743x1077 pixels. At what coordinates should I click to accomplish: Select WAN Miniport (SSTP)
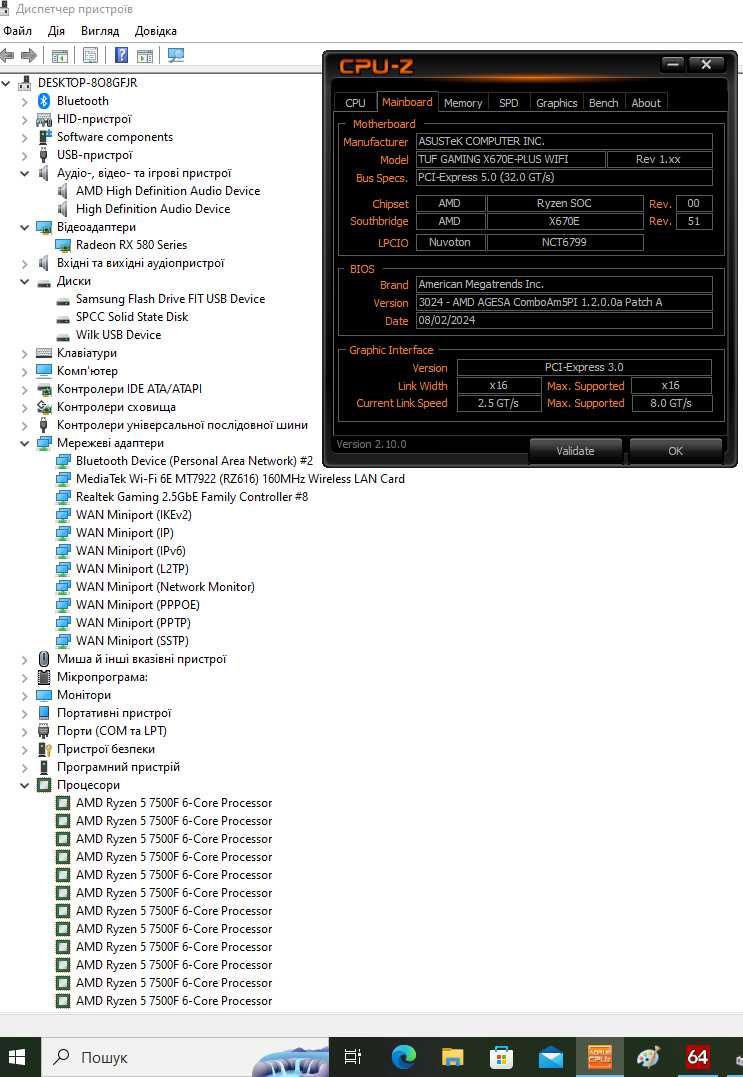tap(133, 640)
